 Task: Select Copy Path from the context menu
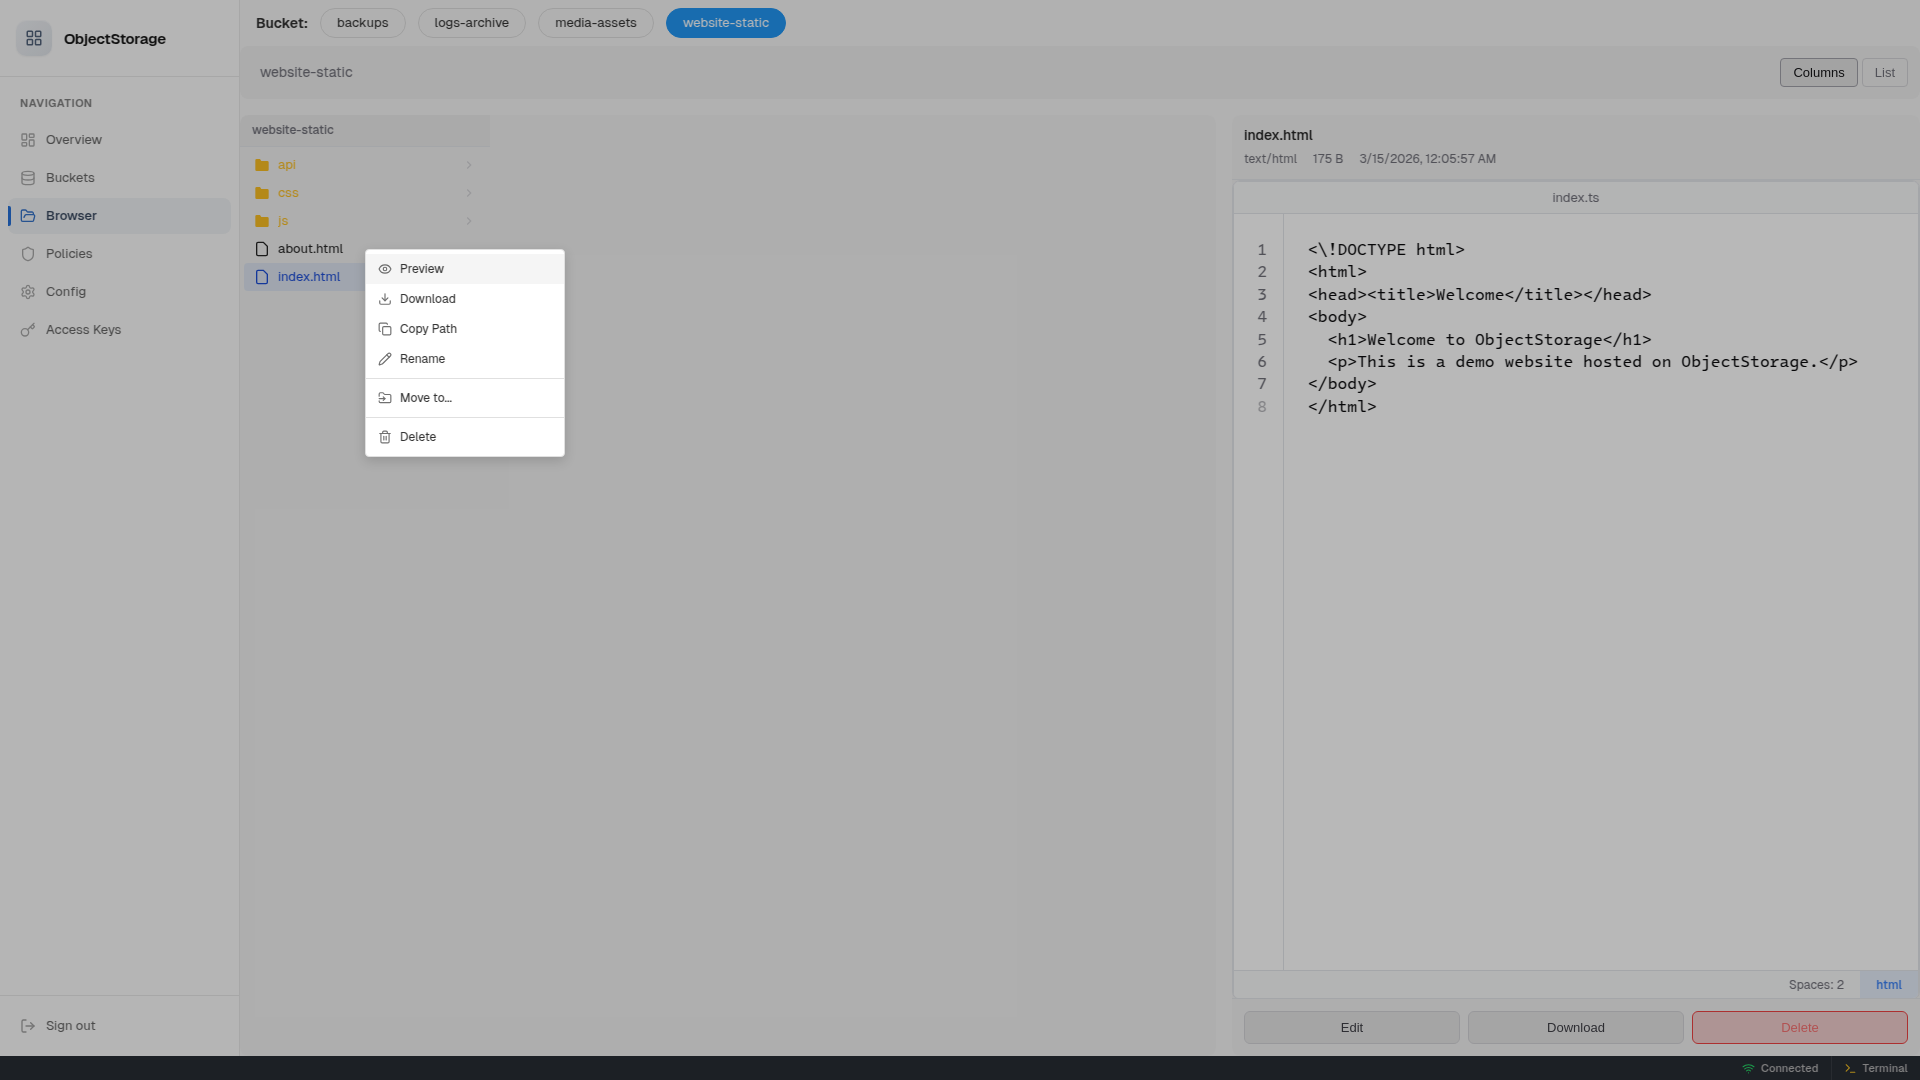coord(428,328)
